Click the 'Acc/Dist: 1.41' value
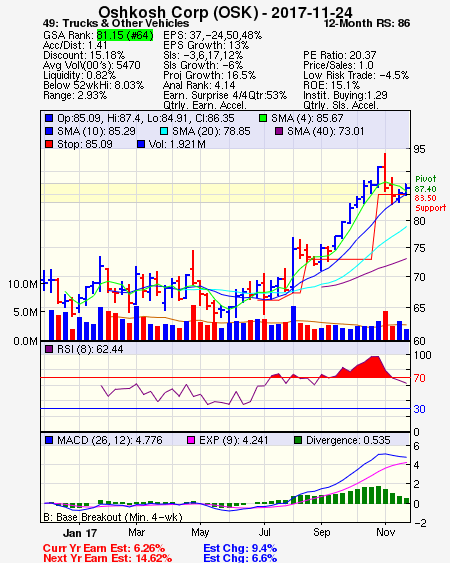 click(x=75, y=45)
